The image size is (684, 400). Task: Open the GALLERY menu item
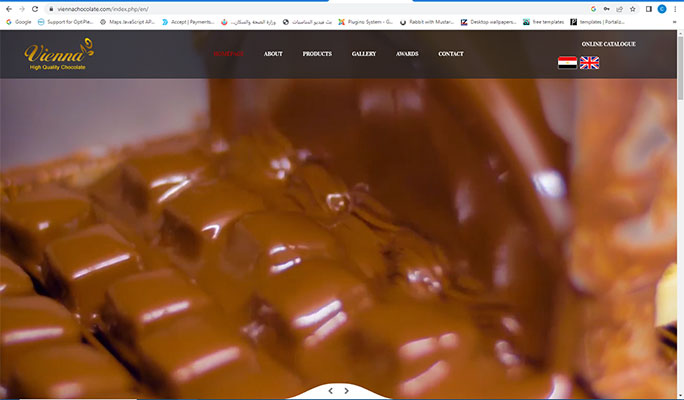pos(364,54)
